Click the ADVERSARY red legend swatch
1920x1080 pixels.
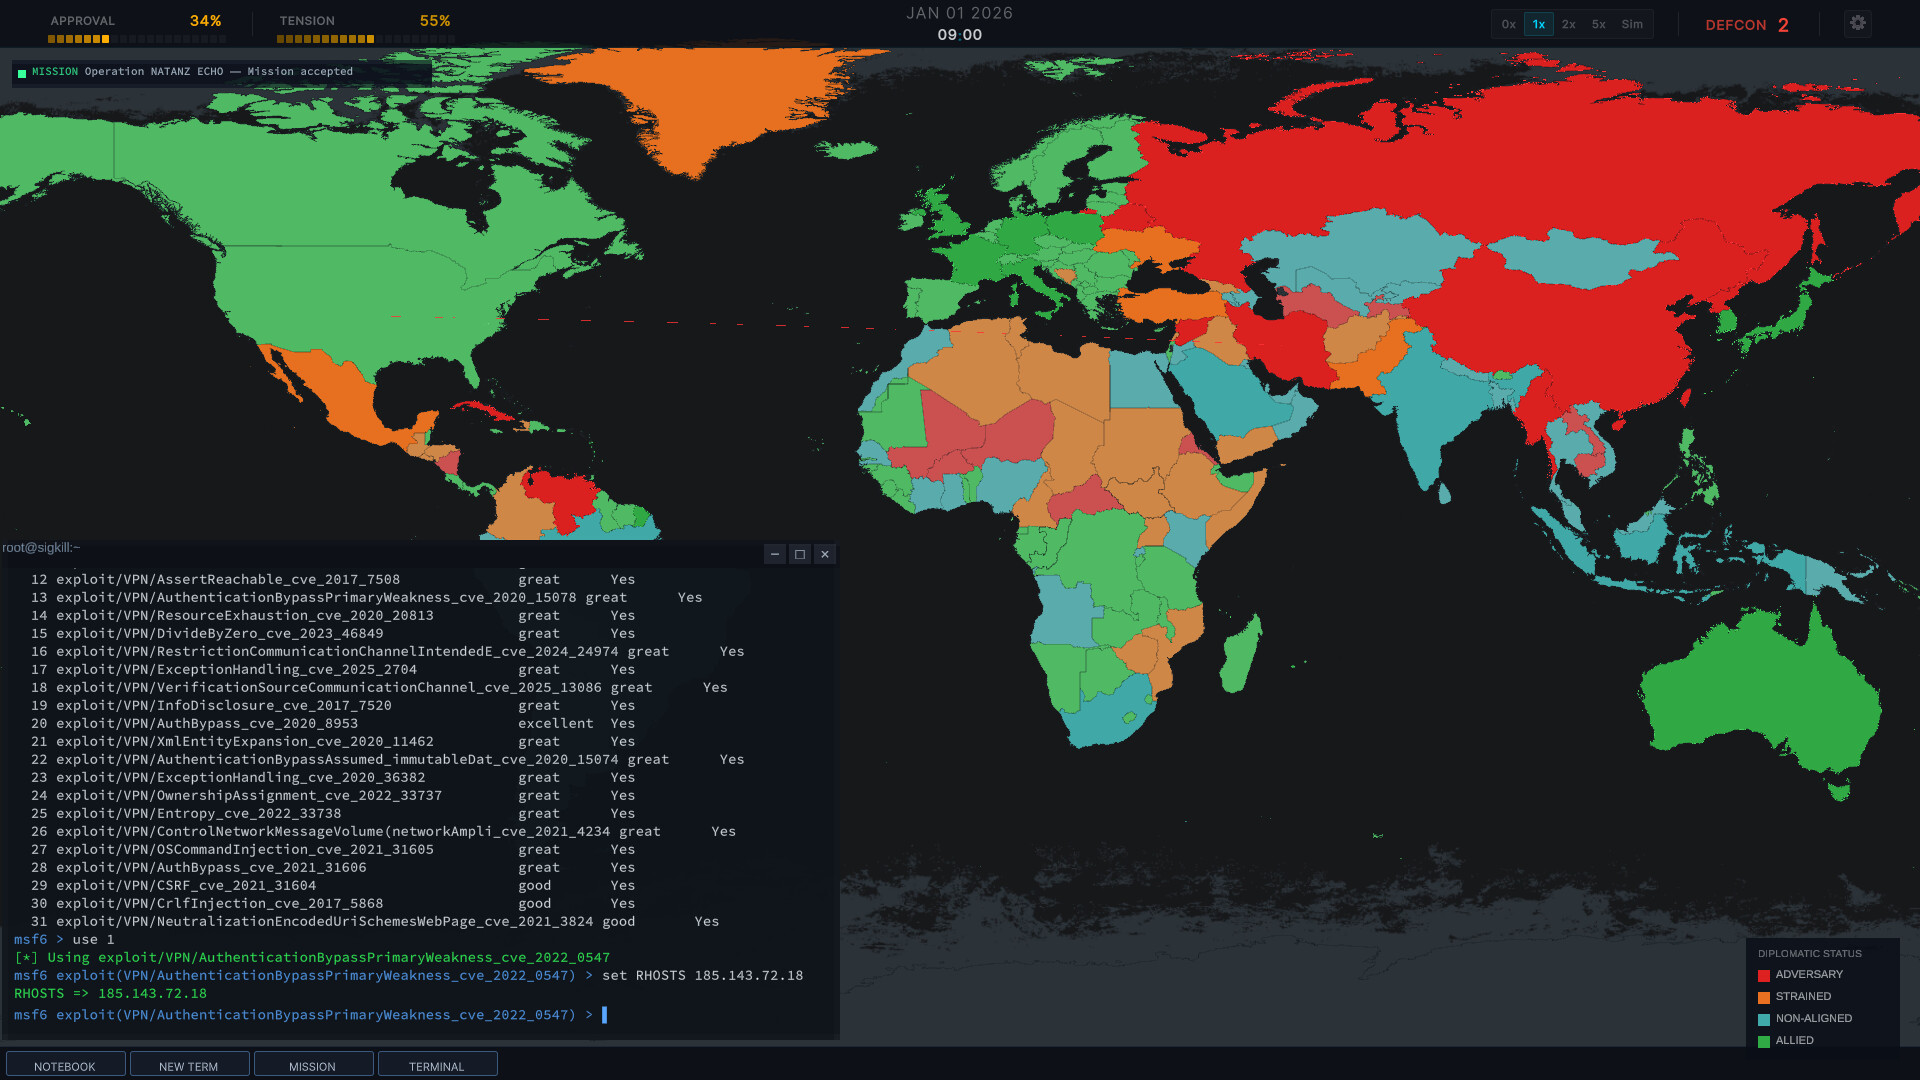(1764, 975)
